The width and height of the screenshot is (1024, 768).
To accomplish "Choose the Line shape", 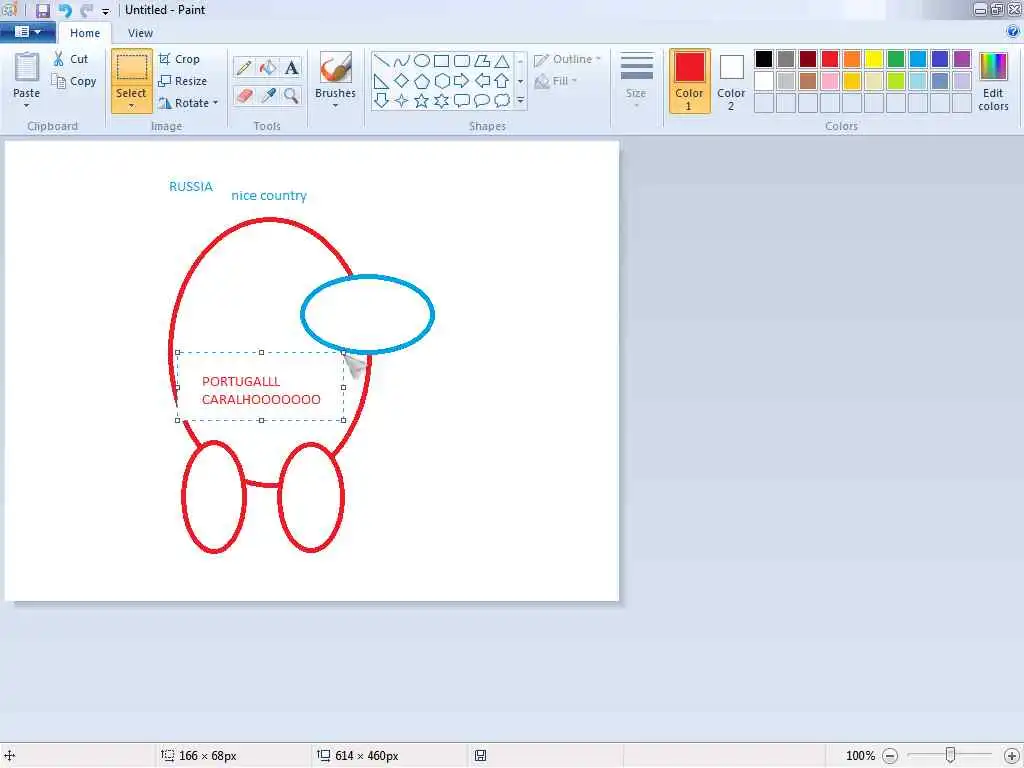I will point(381,61).
